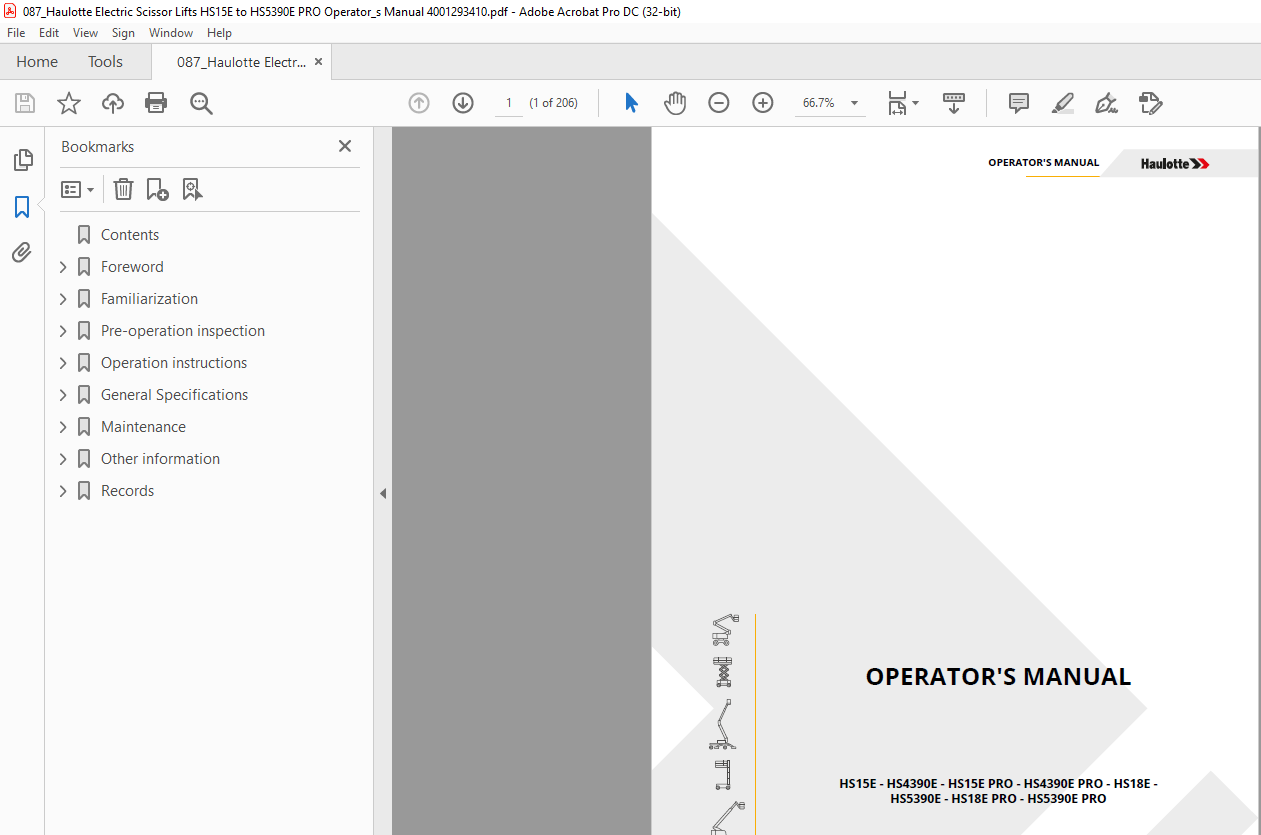The height and width of the screenshot is (835, 1261).
Task: Find current bookmark icon
Action: pyautogui.click(x=192, y=189)
